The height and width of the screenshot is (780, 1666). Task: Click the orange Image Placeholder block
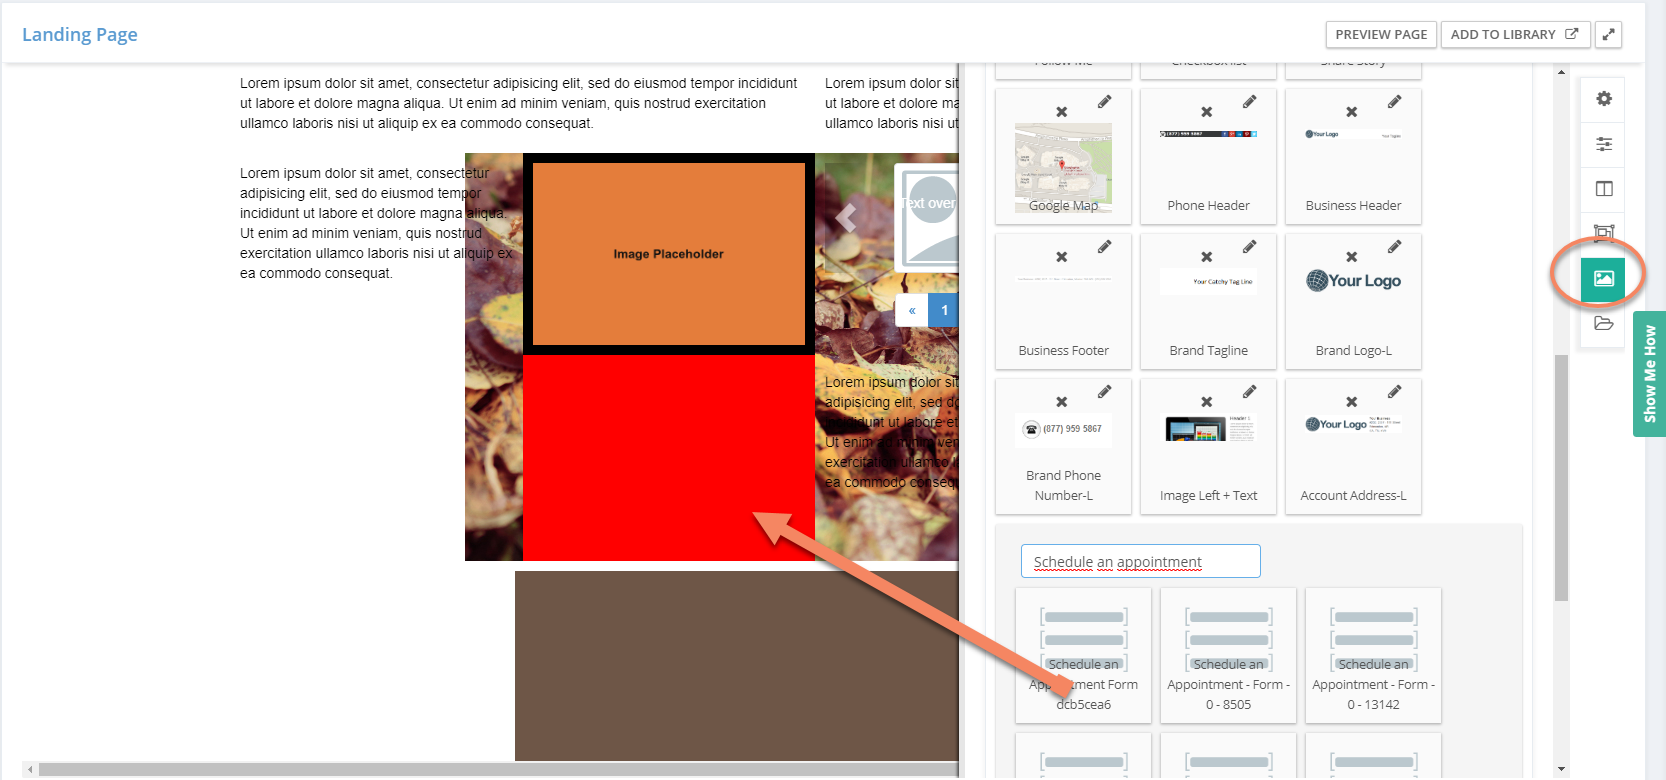click(668, 254)
